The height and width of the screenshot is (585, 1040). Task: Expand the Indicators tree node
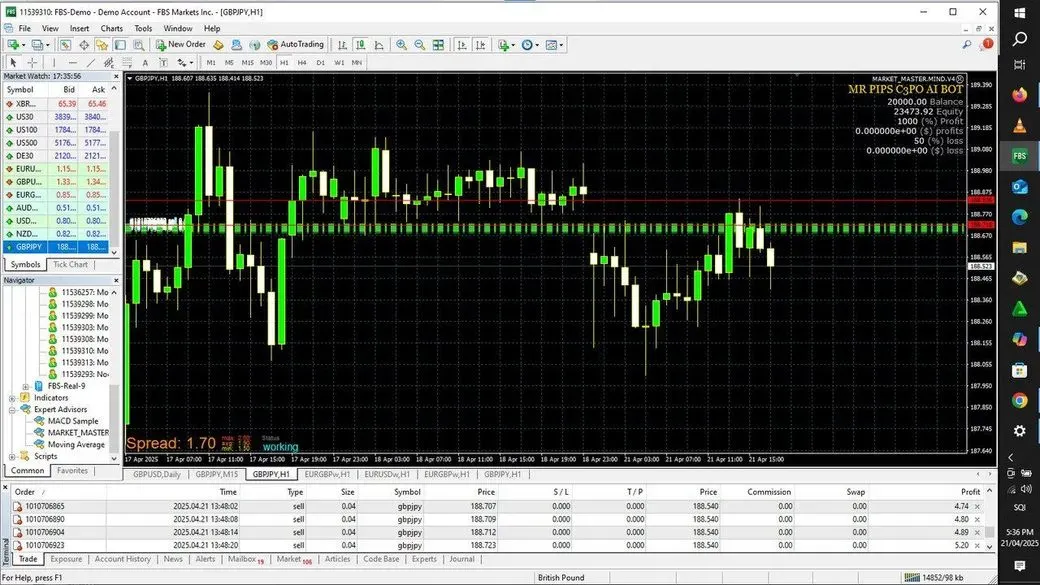(x=12, y=398)
